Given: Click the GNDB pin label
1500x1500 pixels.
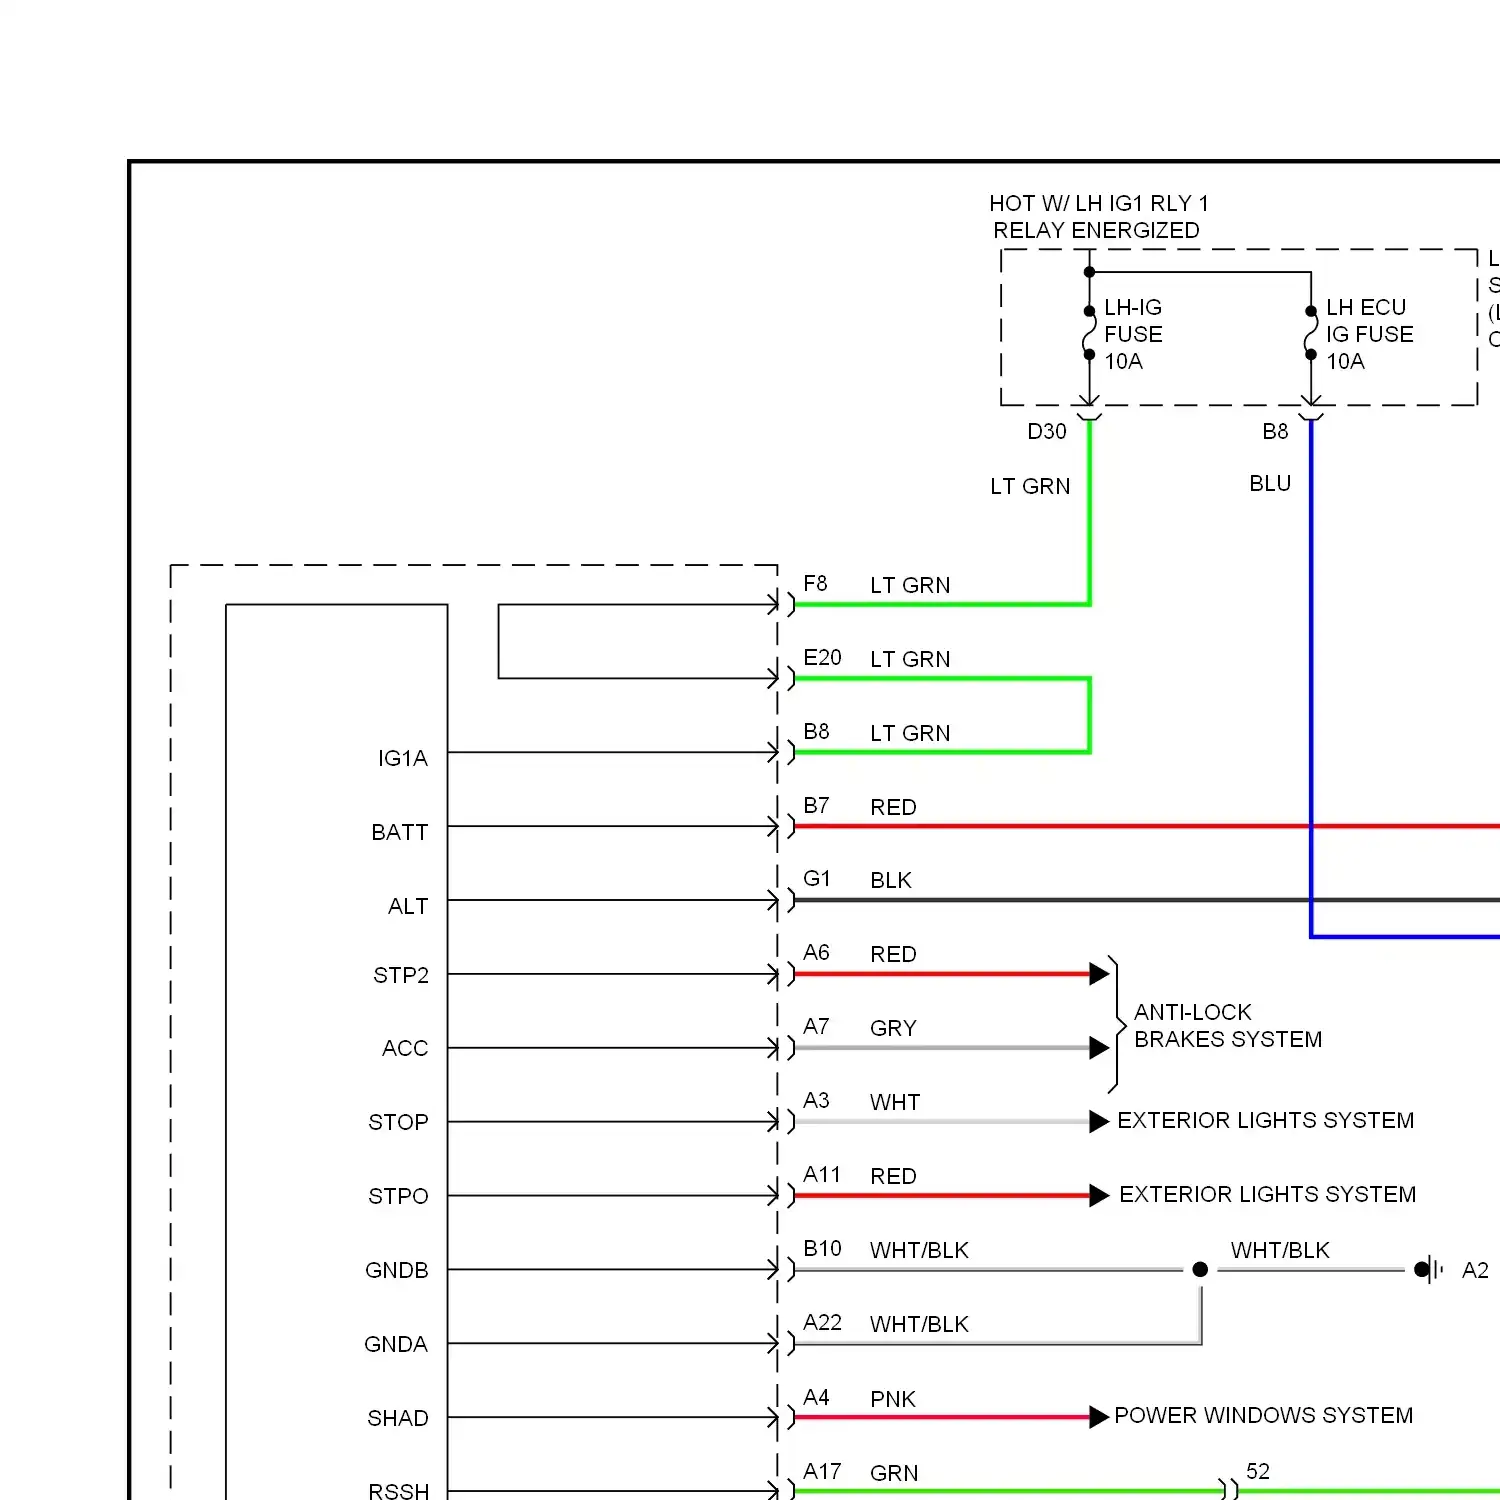Looking at the screenshot, I should click(x=397, y=1271).
